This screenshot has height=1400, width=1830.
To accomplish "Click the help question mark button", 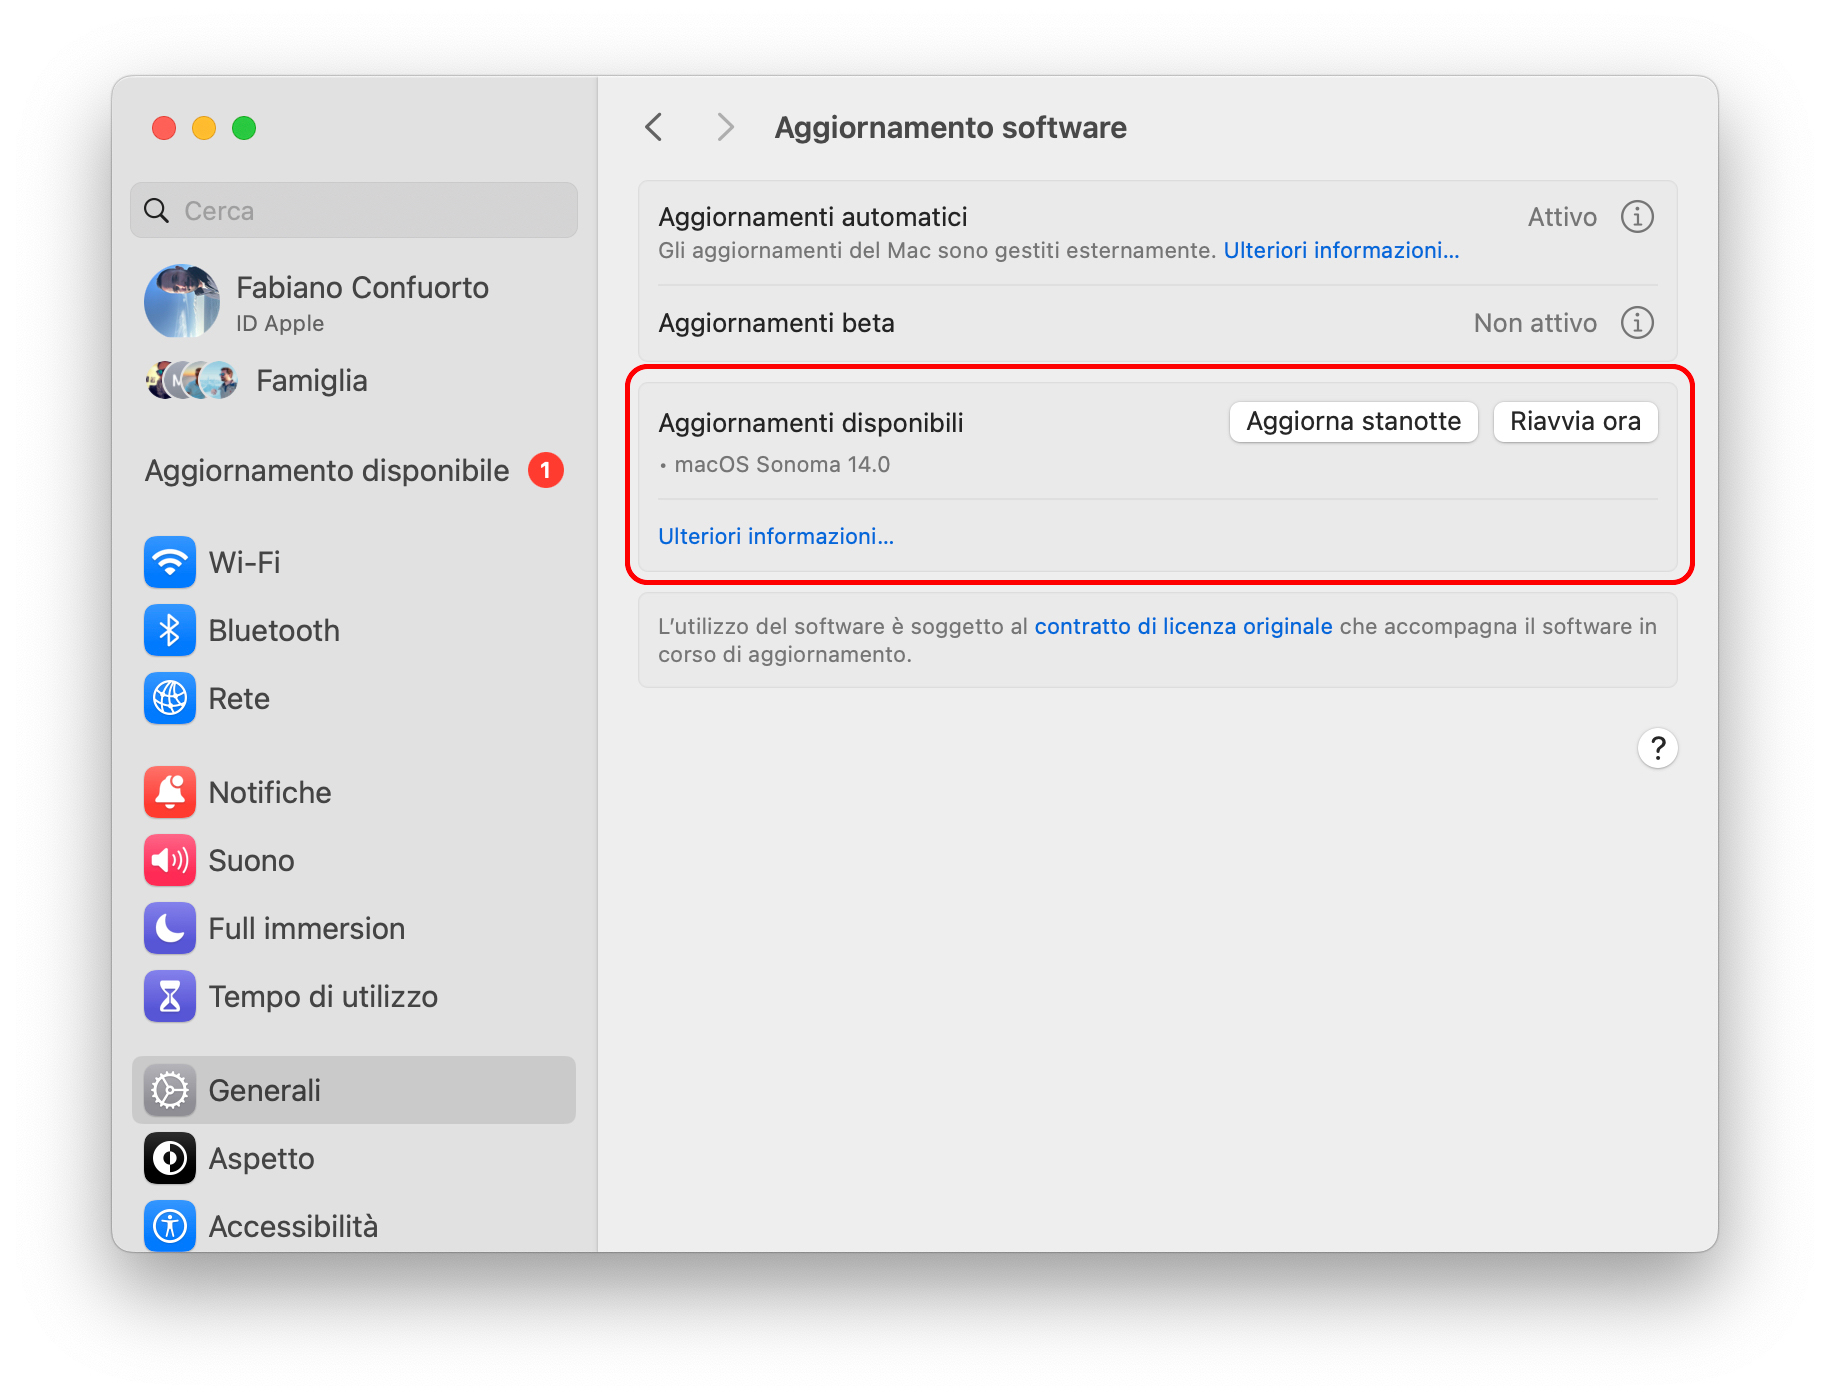I will [x=1658, y=748].
